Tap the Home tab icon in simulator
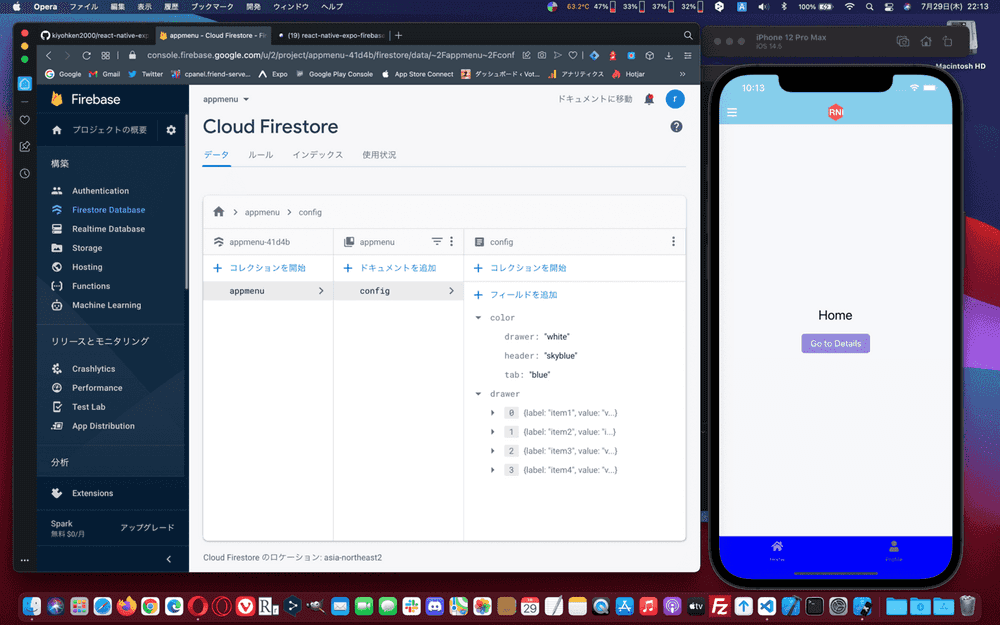This screenshot has height=625, width=1000. pos(777,547)
